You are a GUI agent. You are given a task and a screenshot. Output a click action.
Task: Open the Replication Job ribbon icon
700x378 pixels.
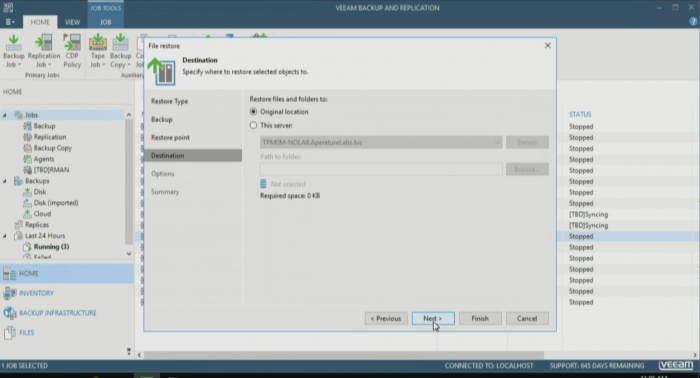point(43,44)
